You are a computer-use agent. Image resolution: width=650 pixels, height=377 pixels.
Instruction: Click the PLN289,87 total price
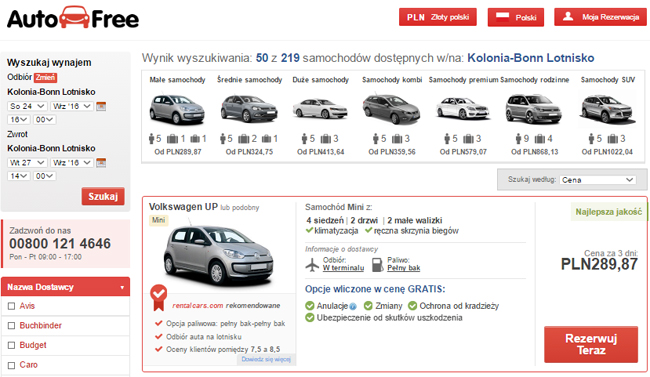tap(599, 264)
